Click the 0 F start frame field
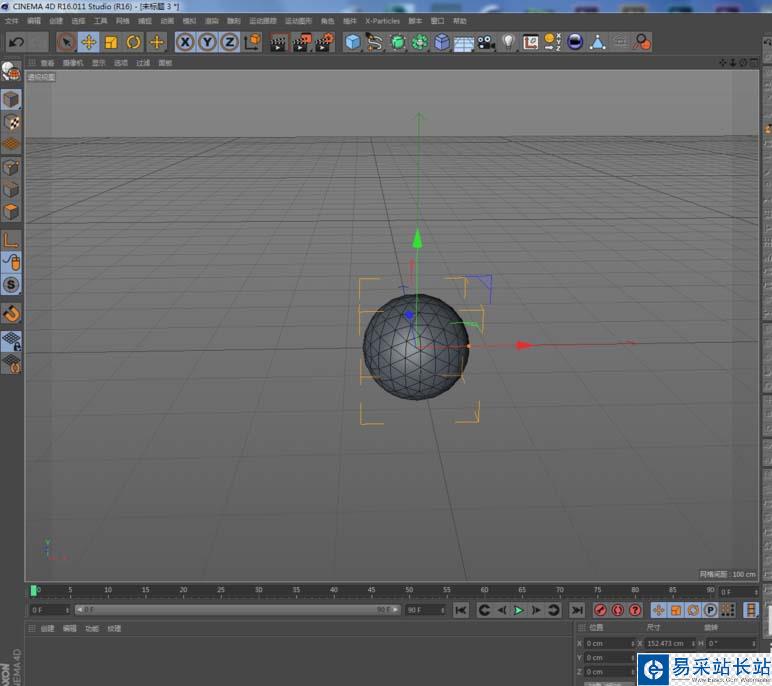The height and width of the screenshot is (686, 772). (x=50, y=610)
